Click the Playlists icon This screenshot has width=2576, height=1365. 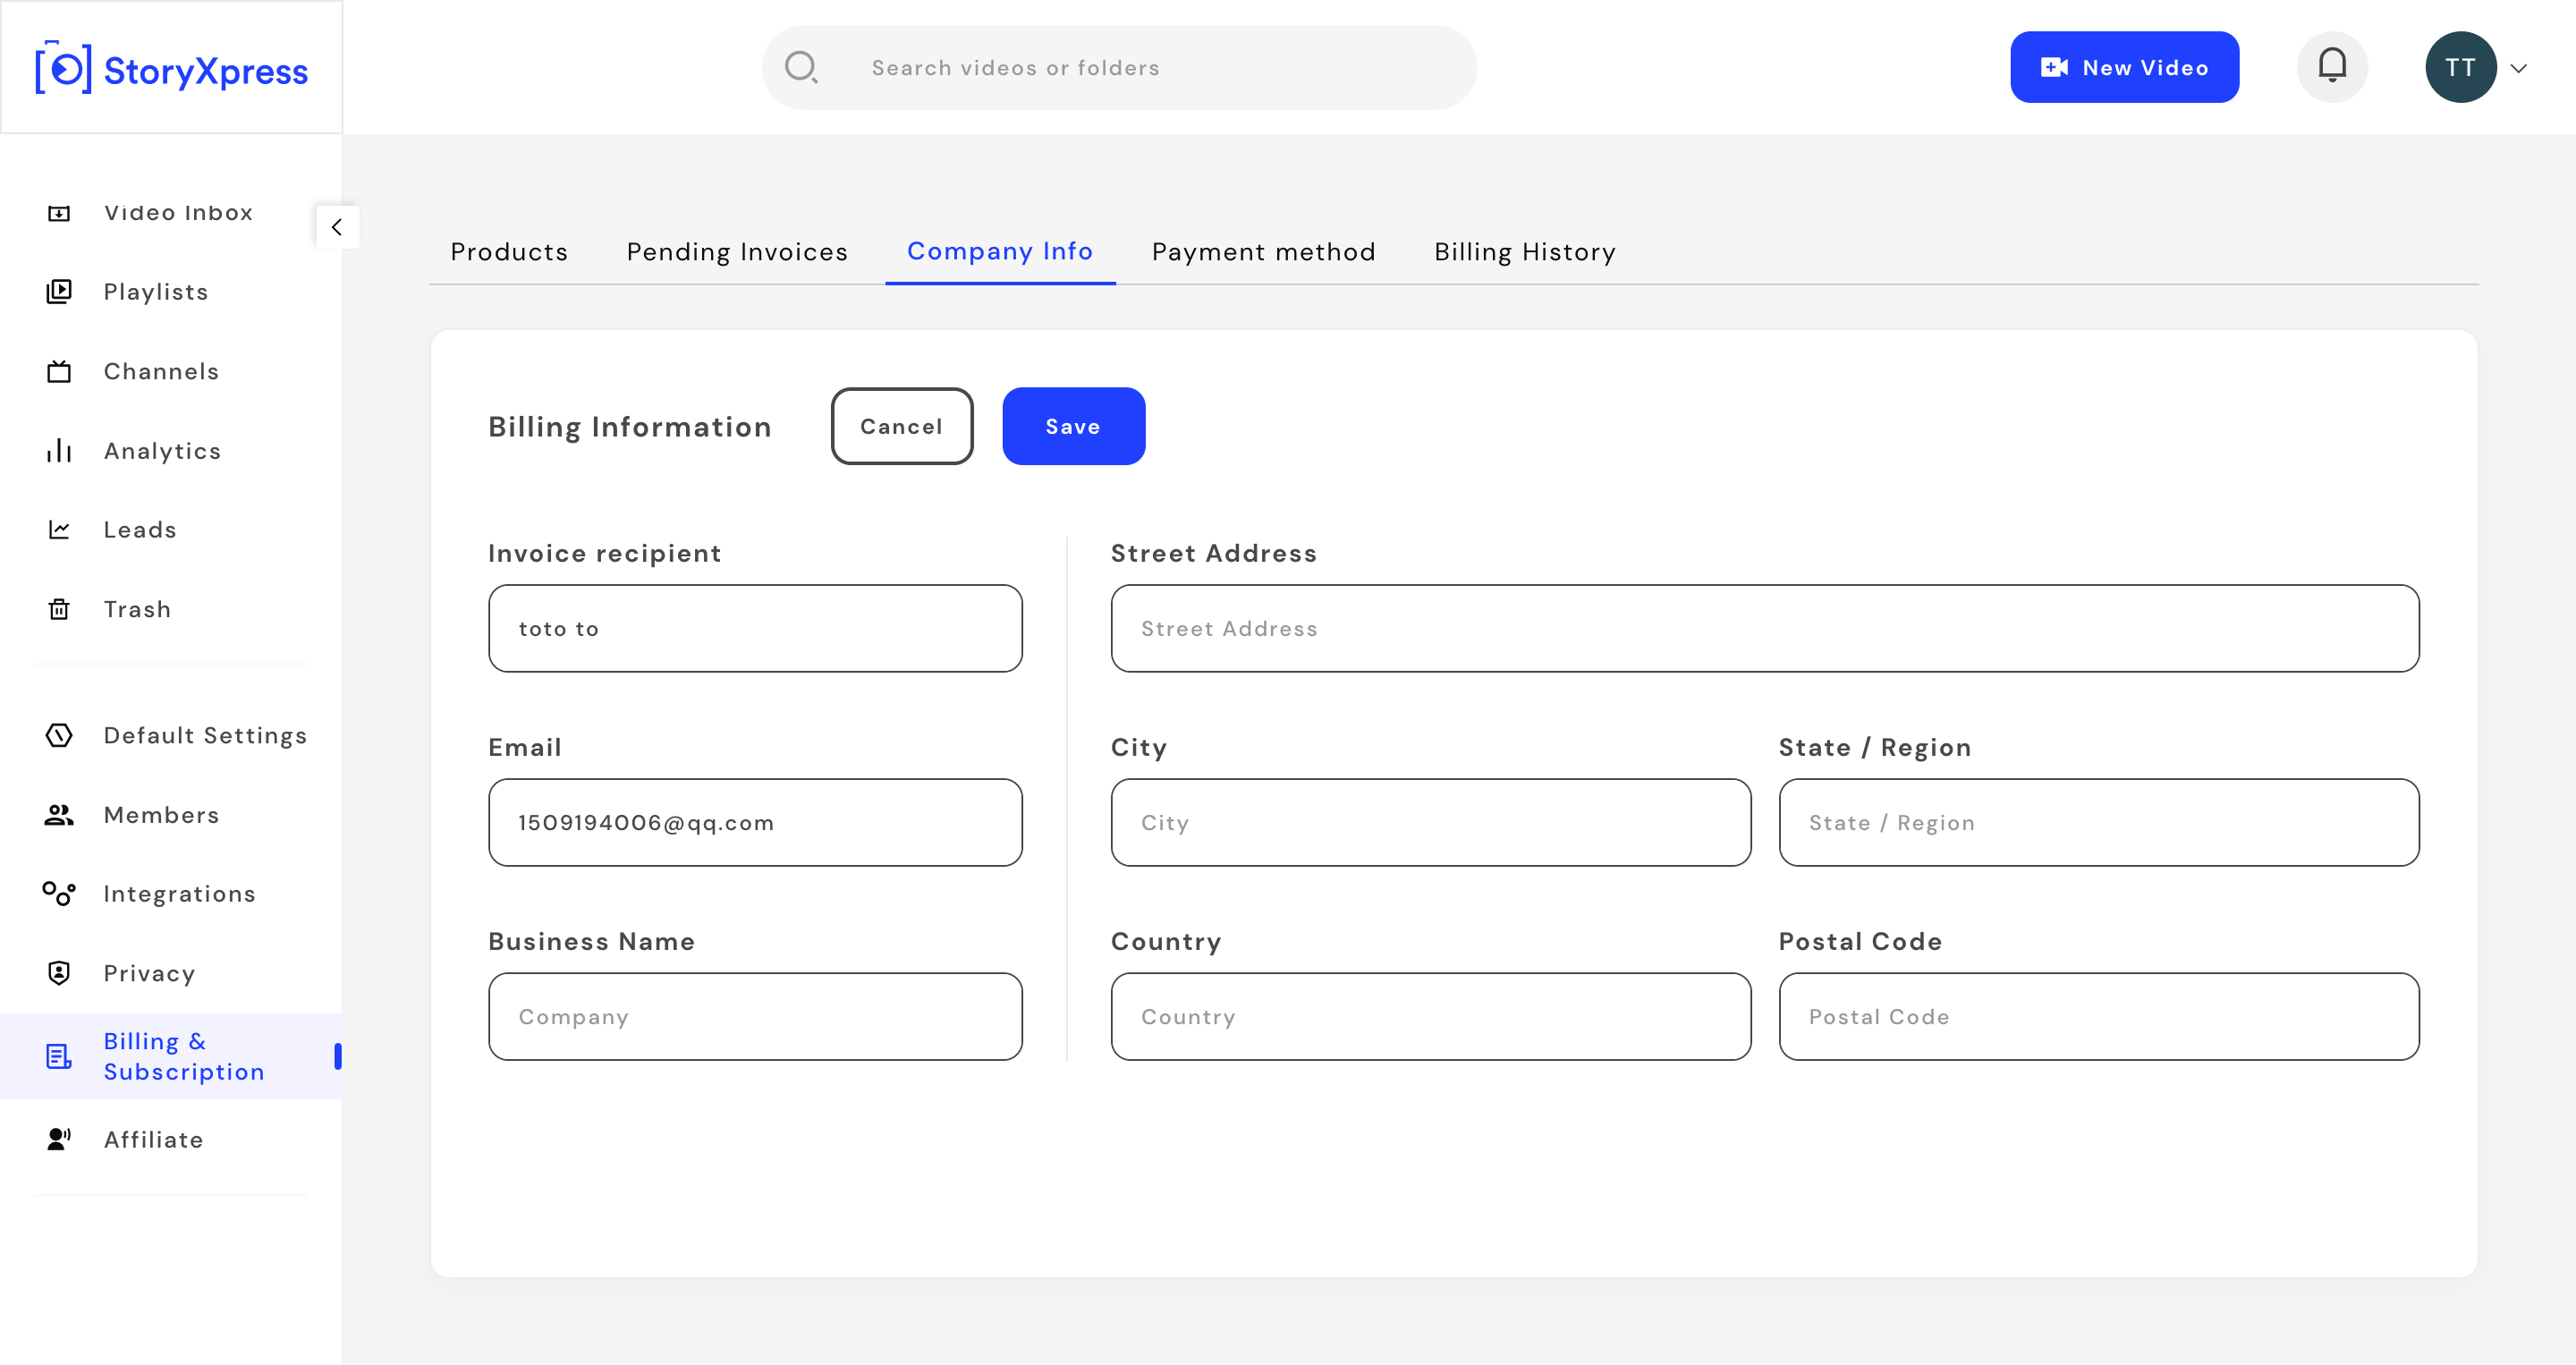coord(59,292)
